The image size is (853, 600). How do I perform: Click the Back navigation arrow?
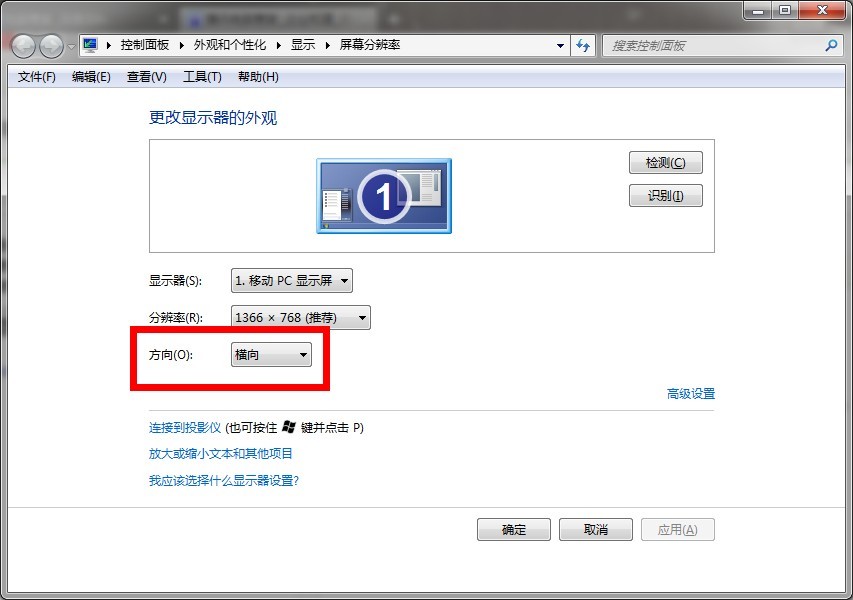[x=24, y=46]
